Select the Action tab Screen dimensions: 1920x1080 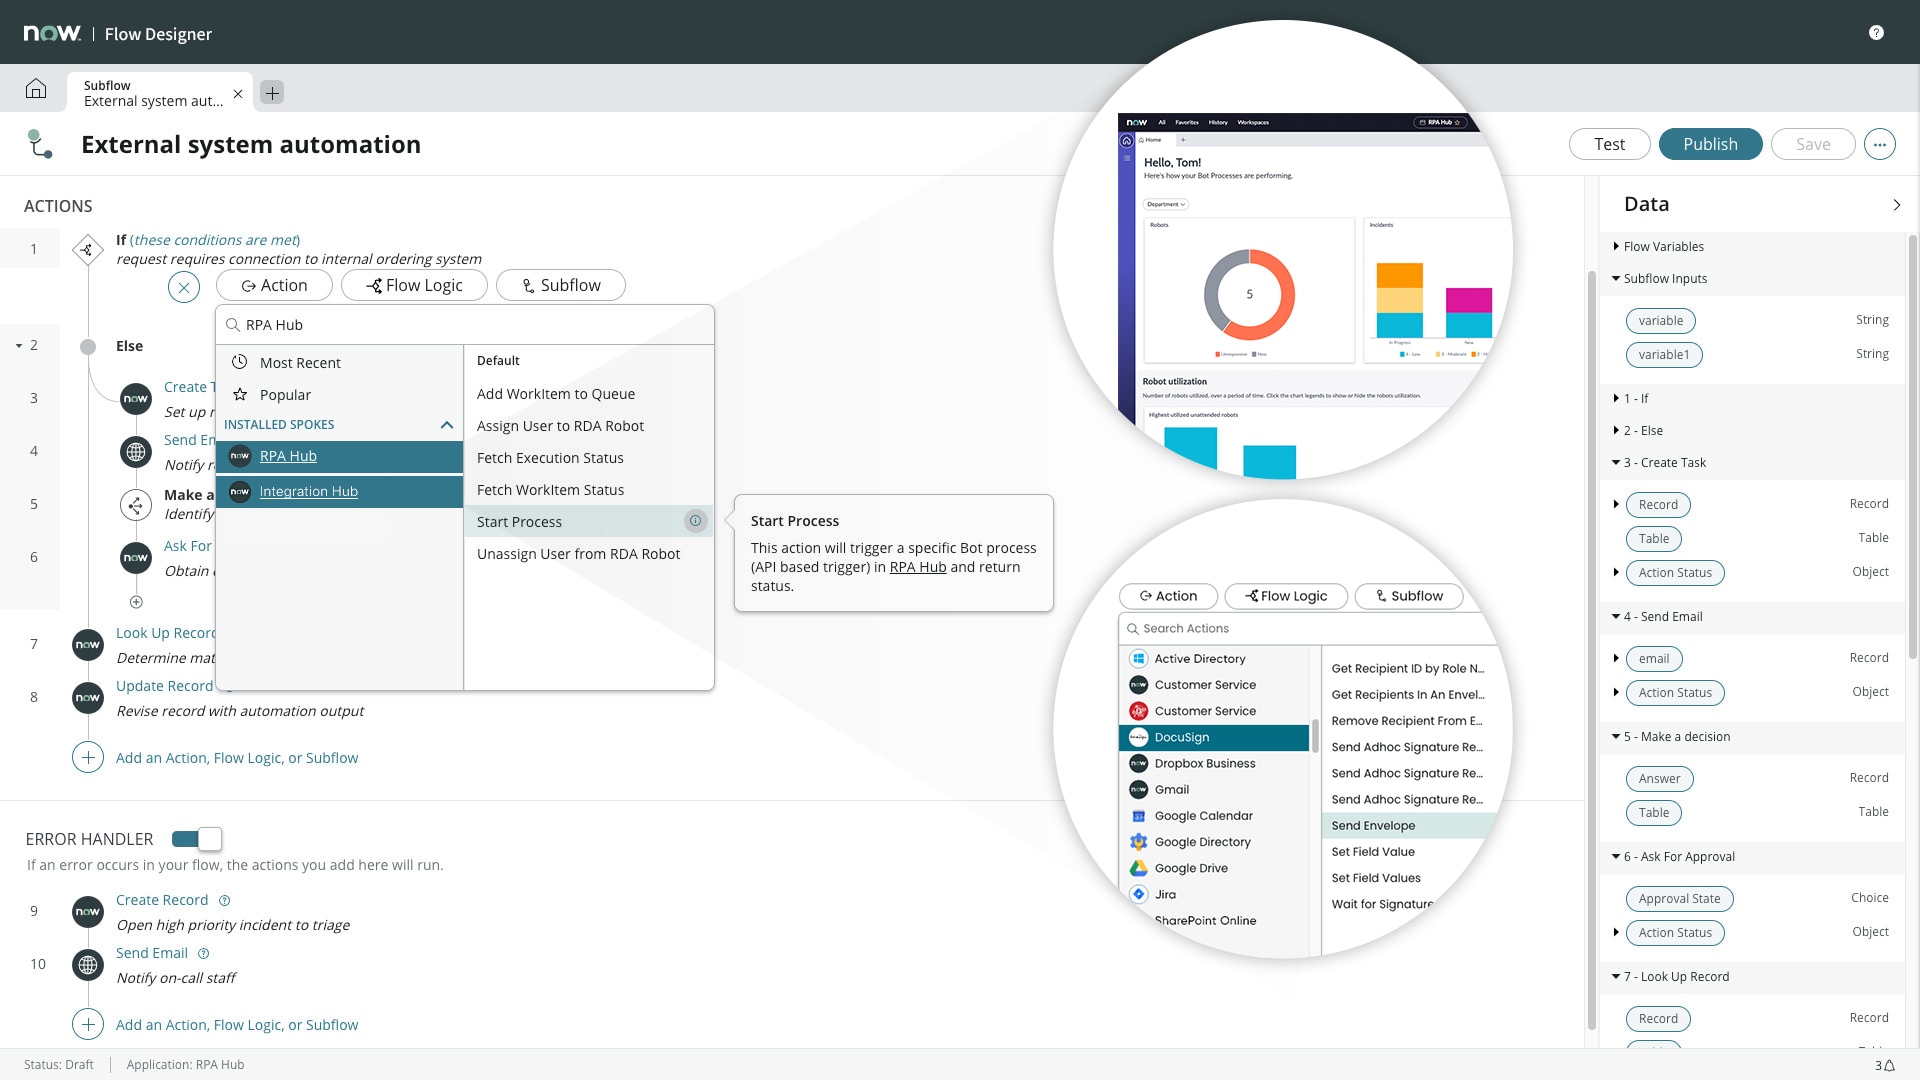[x=274, y=285]
